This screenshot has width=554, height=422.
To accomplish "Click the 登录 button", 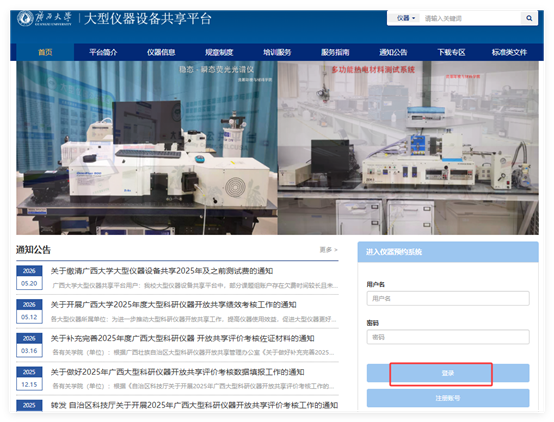I will (x=448, y=373).
